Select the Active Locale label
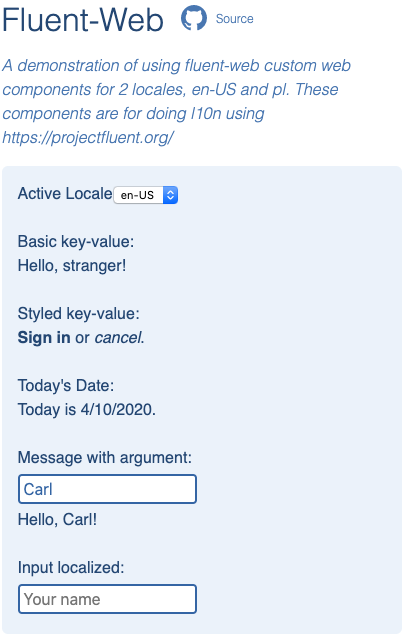 [x=65, y=194]
